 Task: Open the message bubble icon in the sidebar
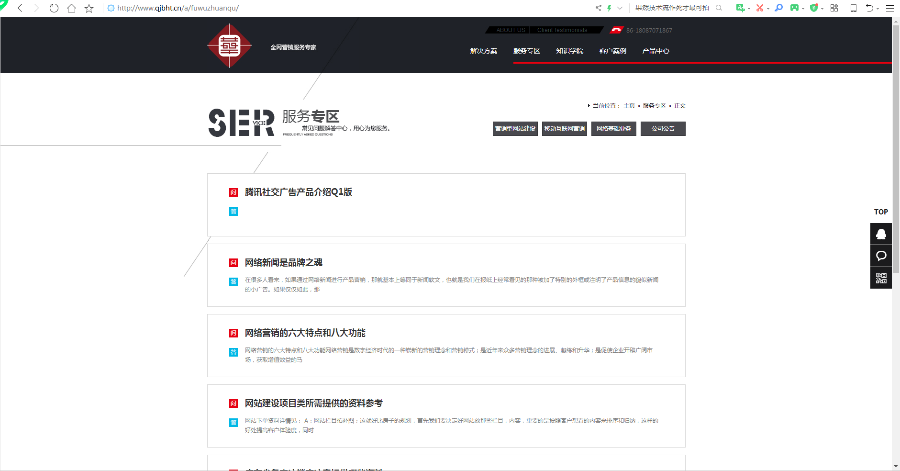pyautogui.click(x=881, y=256)
